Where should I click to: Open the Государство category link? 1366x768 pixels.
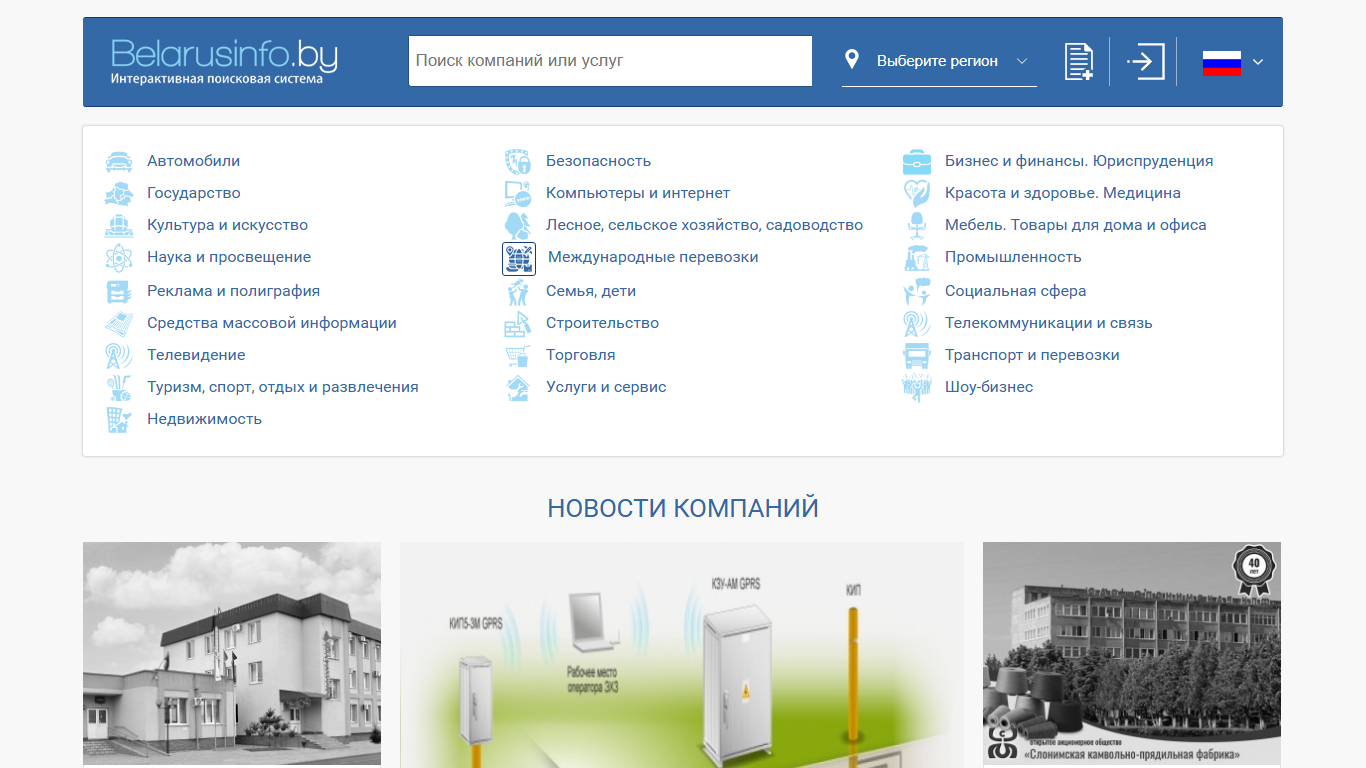(194, 193)
